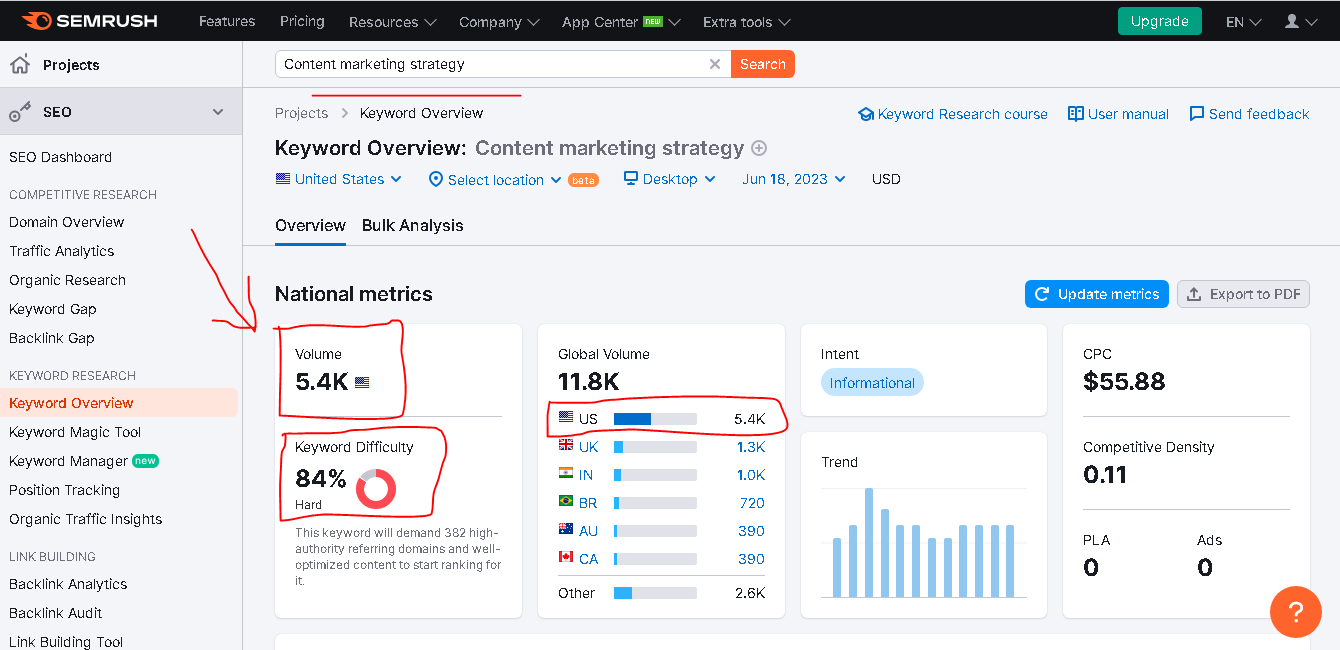This screenshot has height=650, width=1340.
Task: Click the User manual book icon
Action: pyautogui.click(x=1076, y=114)
